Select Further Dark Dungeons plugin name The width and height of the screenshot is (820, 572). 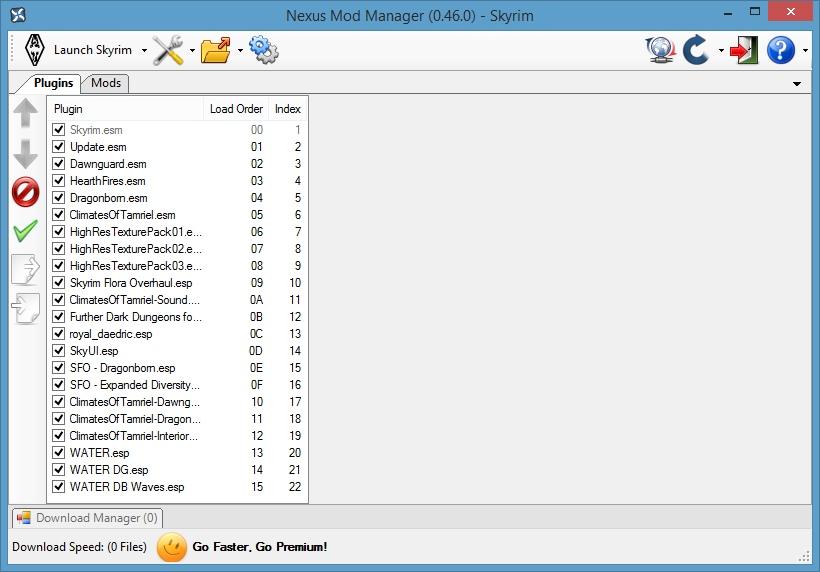pyautogui.click(x=136, y=317)
